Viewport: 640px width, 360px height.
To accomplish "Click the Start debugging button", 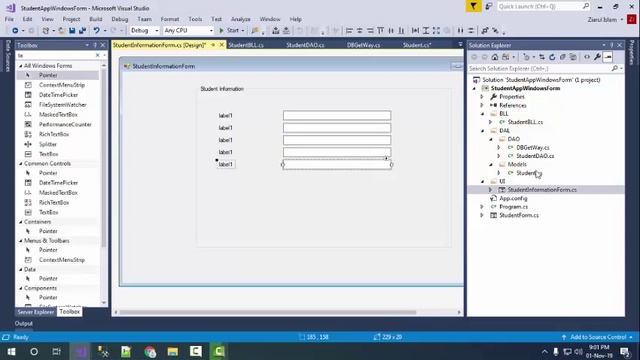I will [231, 31].
